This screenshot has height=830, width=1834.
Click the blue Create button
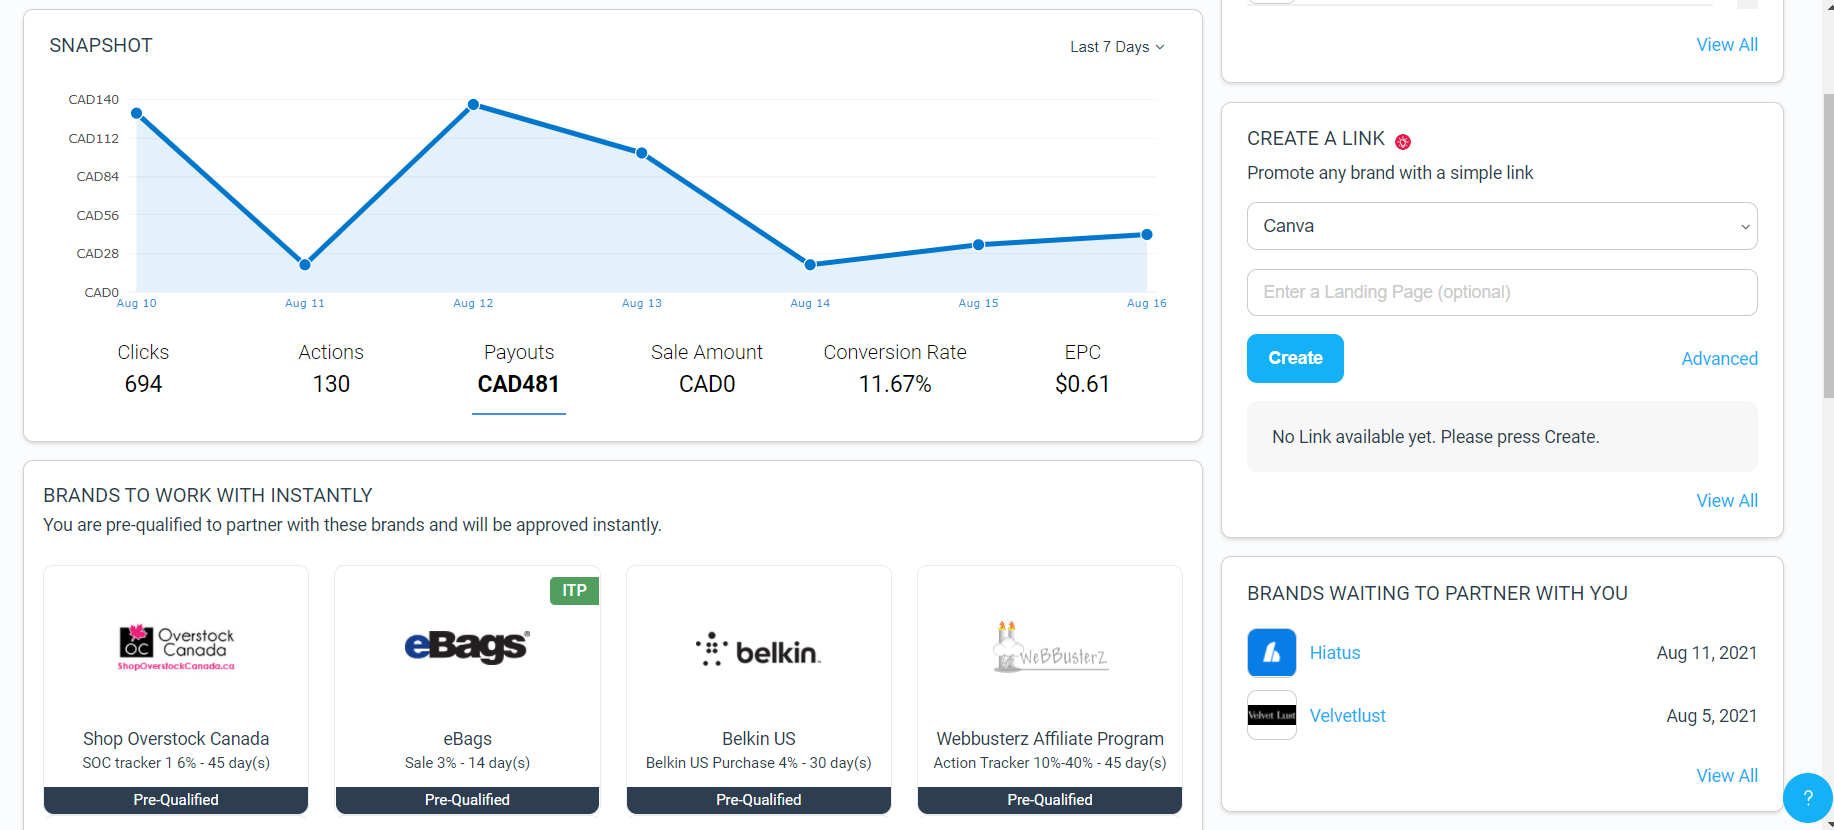[1295, 358]
